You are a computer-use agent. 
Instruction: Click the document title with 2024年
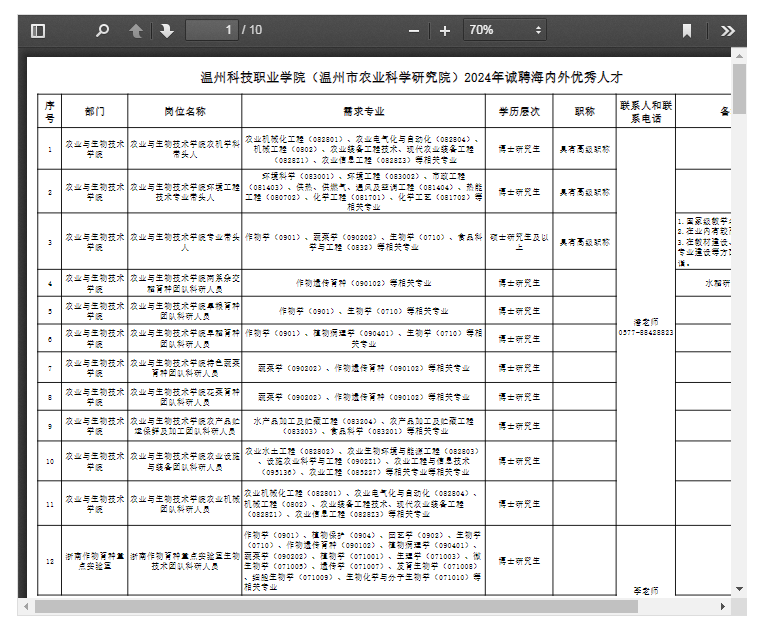411,77
